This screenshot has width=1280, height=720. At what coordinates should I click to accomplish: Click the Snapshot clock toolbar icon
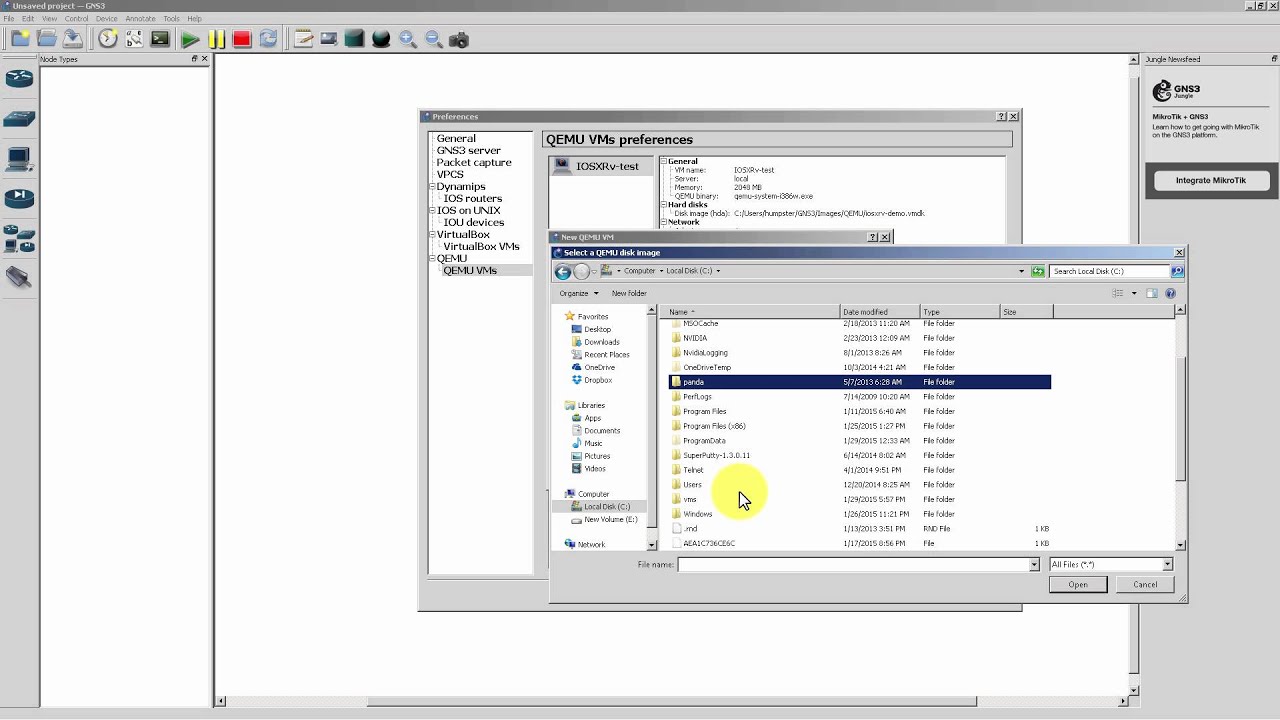108,39
